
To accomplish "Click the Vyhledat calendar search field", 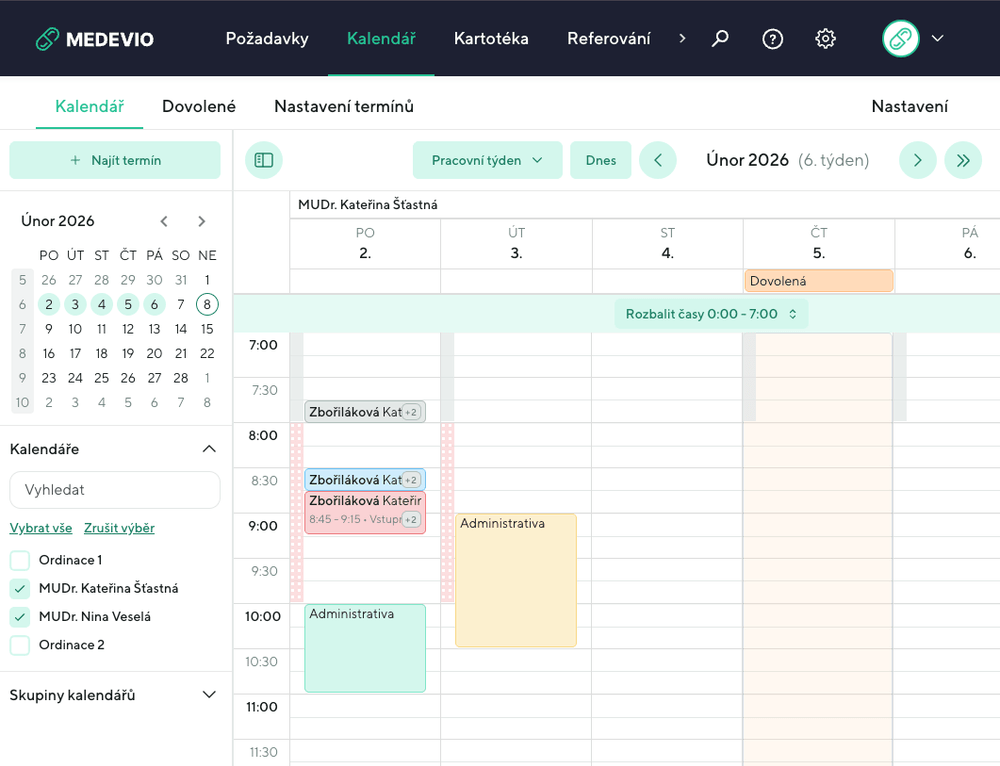I will click(115, 490).
